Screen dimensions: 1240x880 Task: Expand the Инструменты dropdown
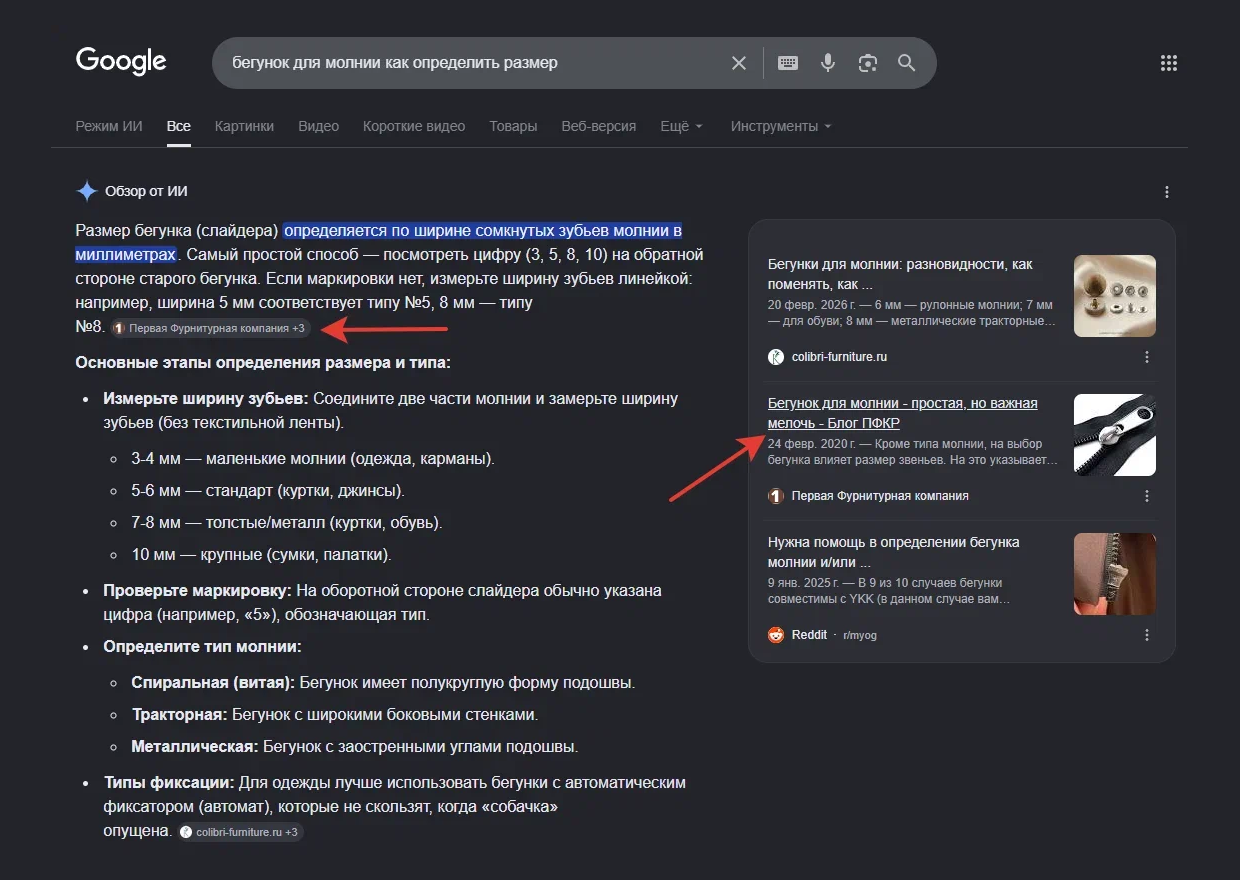point(781,126)
